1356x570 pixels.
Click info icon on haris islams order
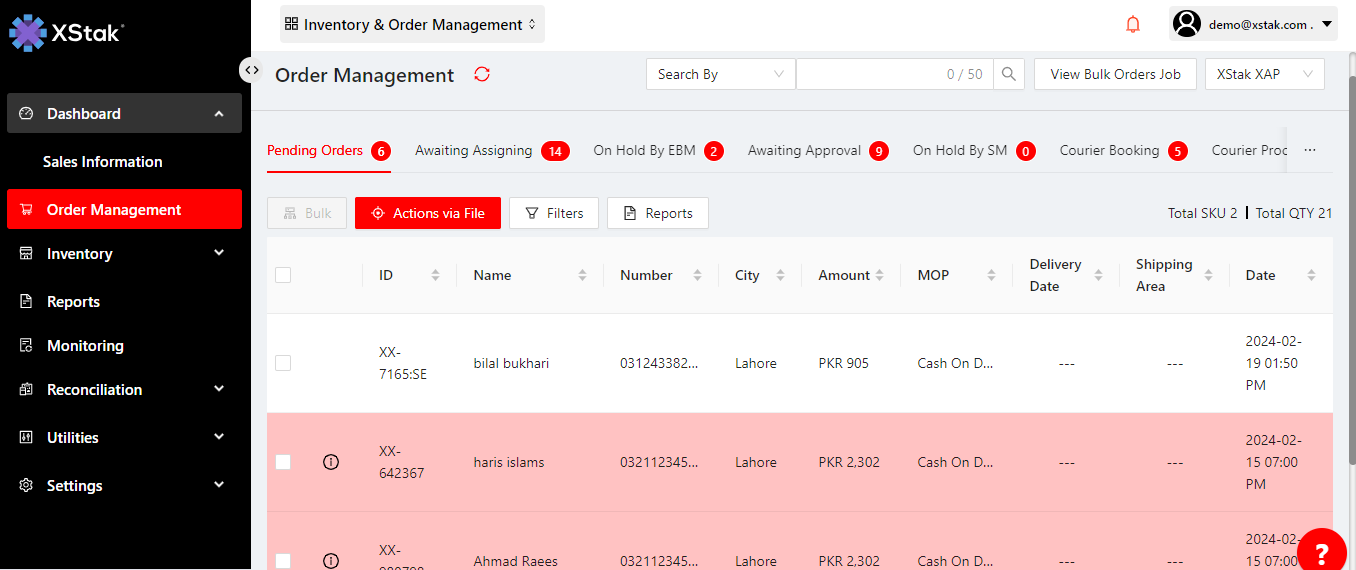click(x=331, y=462)
